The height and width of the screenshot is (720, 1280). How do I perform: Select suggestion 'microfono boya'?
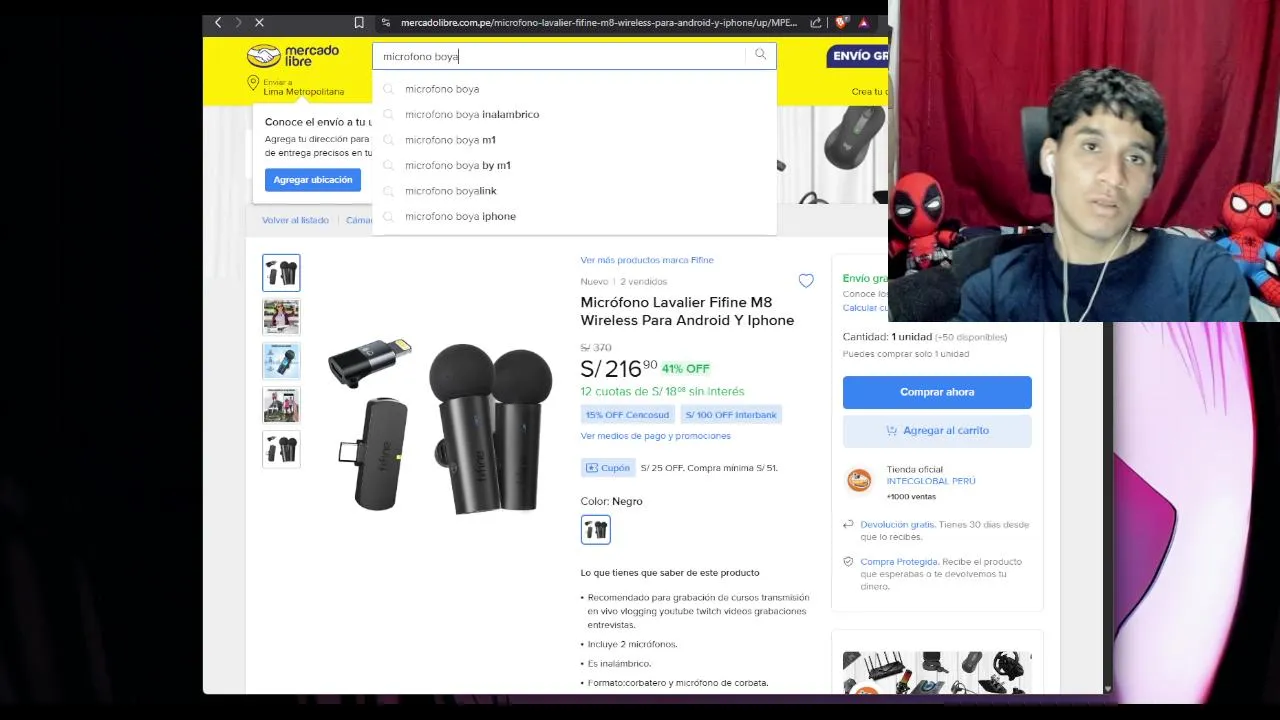(x=574, y=89)
